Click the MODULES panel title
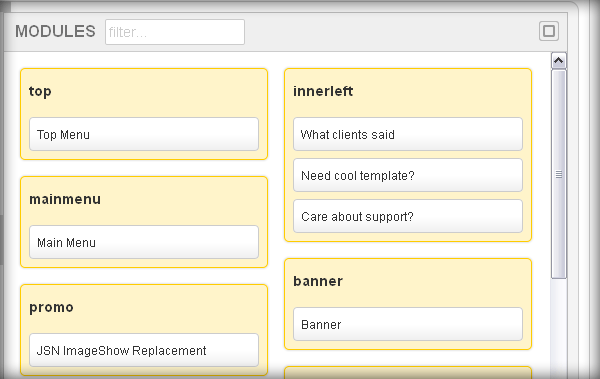Image resolution: width=600 pixels, height=379 pixels. coord(55,31)
